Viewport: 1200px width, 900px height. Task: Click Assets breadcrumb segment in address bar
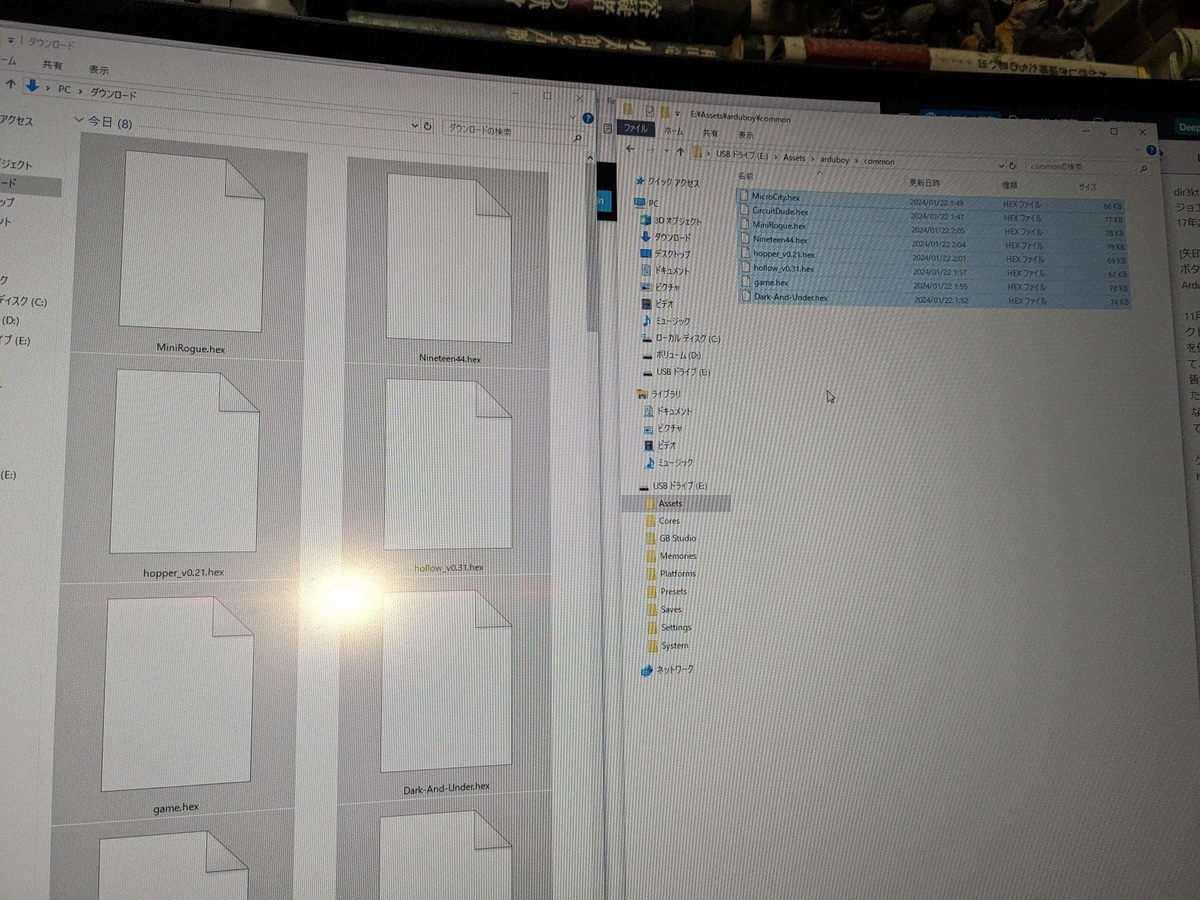794,157
